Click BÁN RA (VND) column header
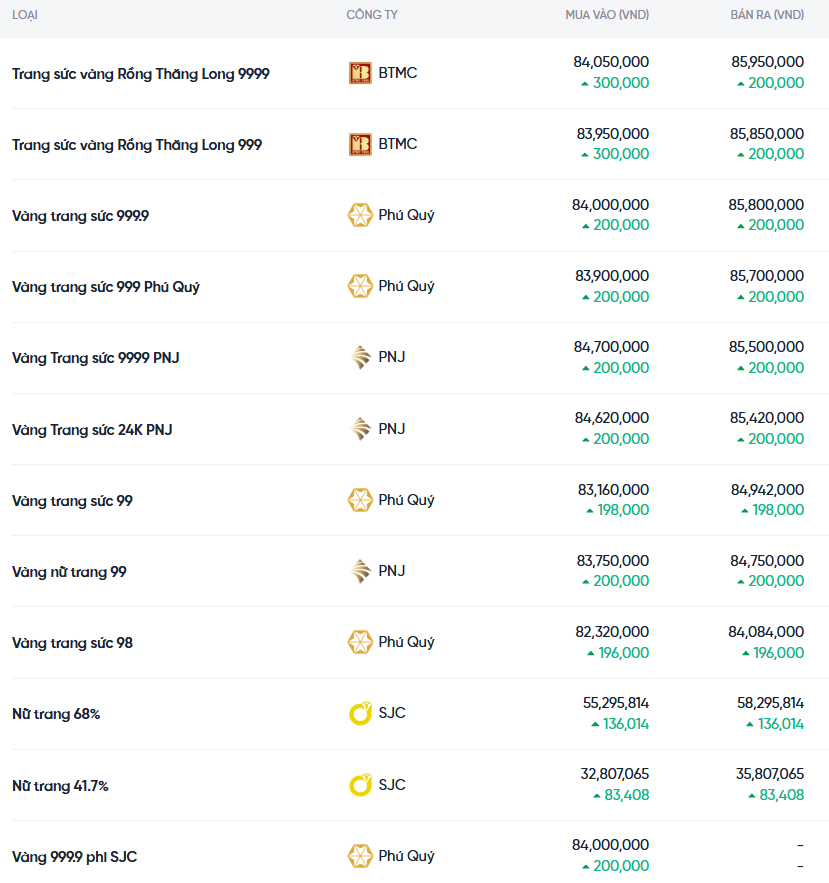 click(x=767, y=15)
